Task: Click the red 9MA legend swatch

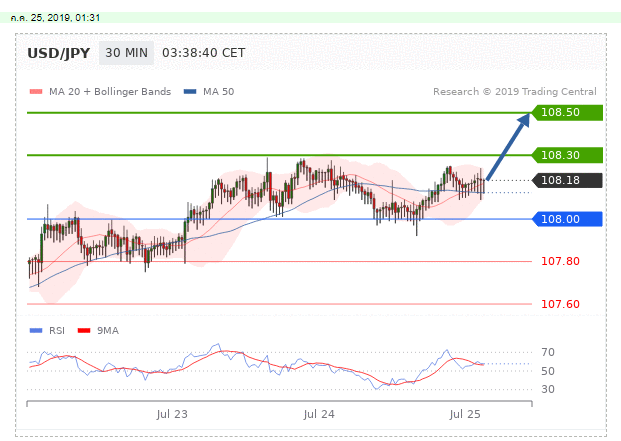Action: coord(84,331)
